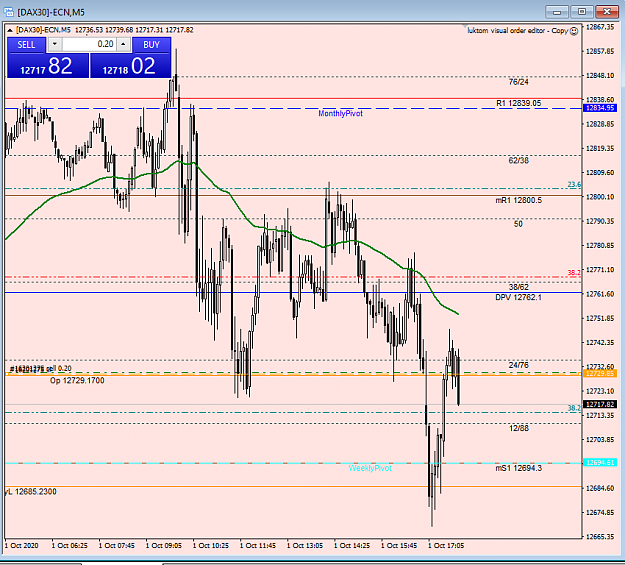Click the 0.20 lot volume input field
625x565 pixels.
pyautogui.click(x=89, y=44)
